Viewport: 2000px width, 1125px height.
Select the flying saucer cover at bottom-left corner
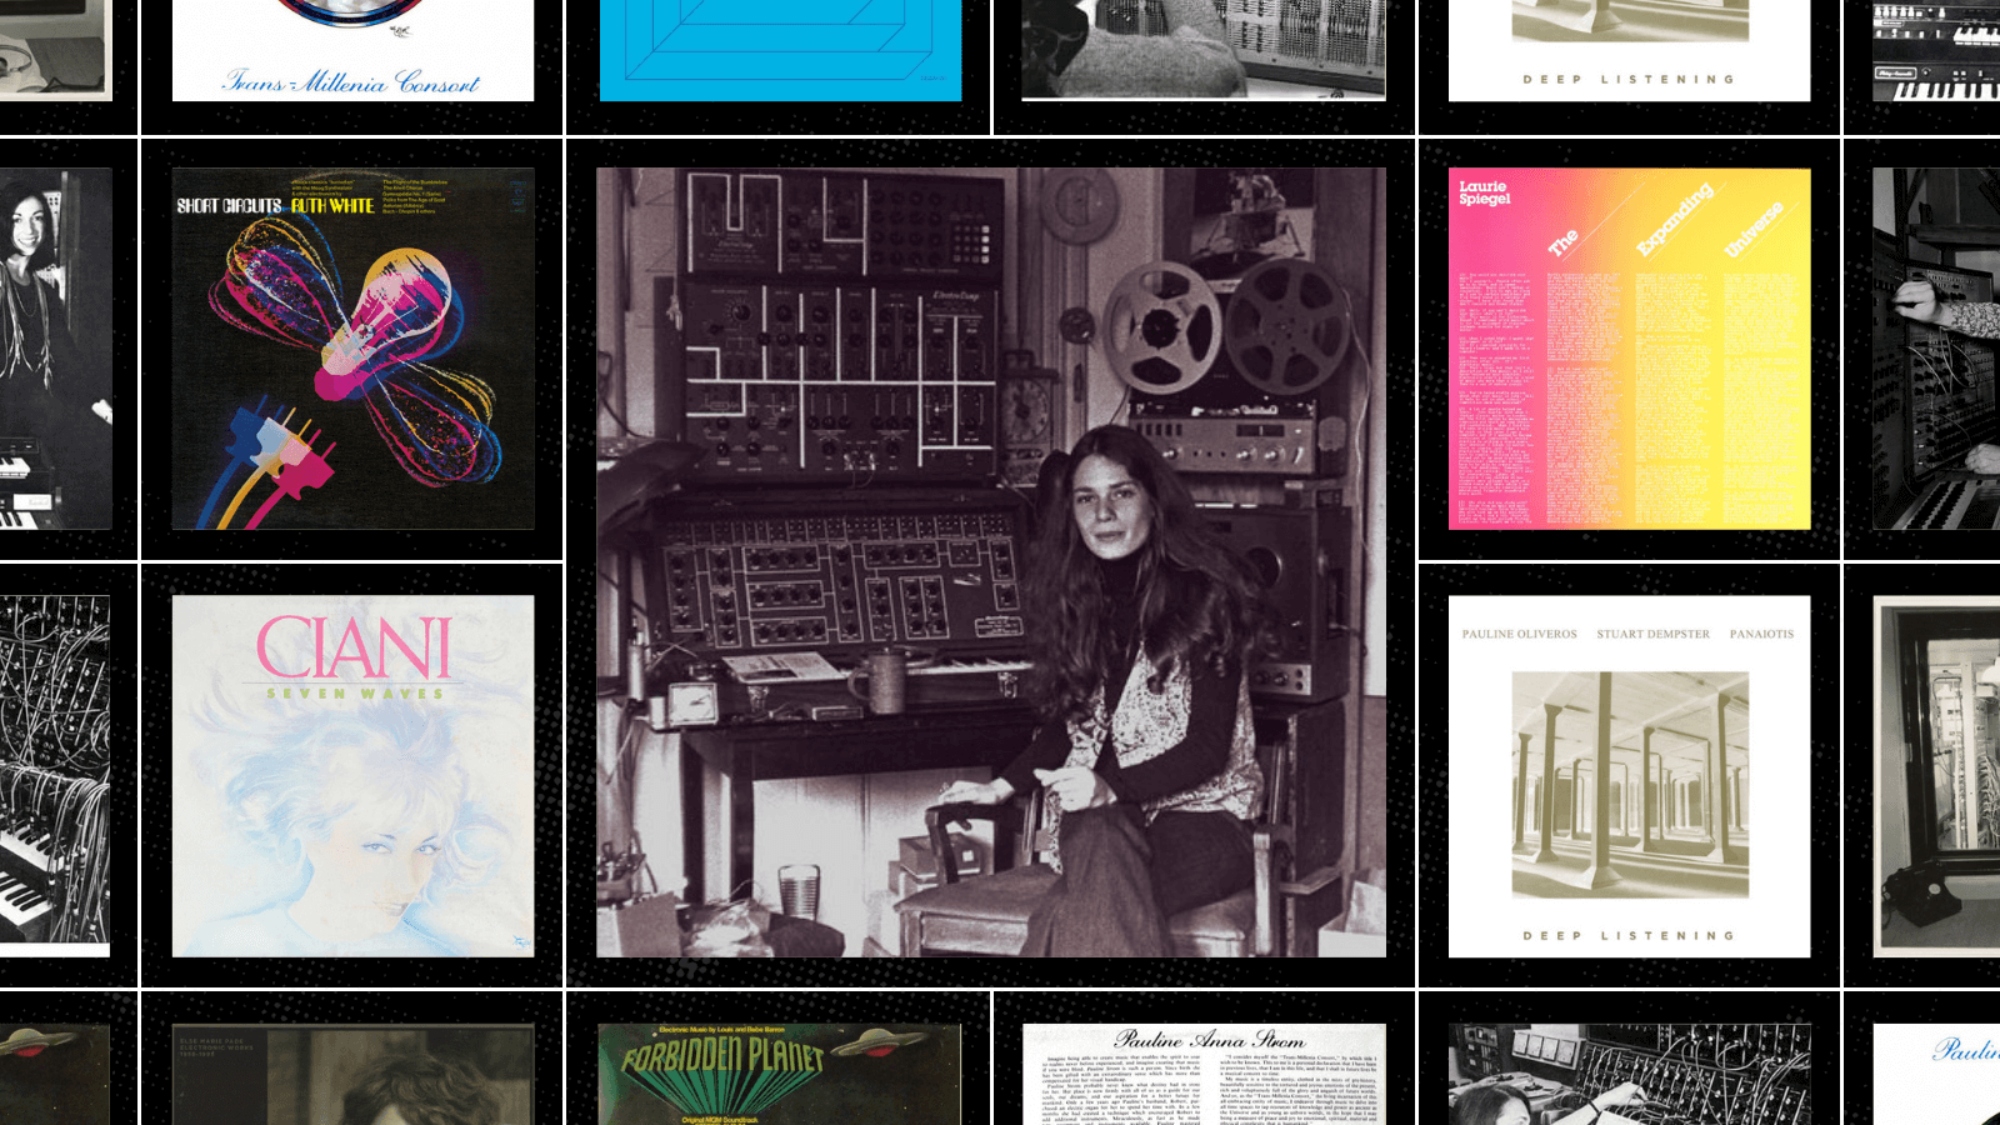55,1074
